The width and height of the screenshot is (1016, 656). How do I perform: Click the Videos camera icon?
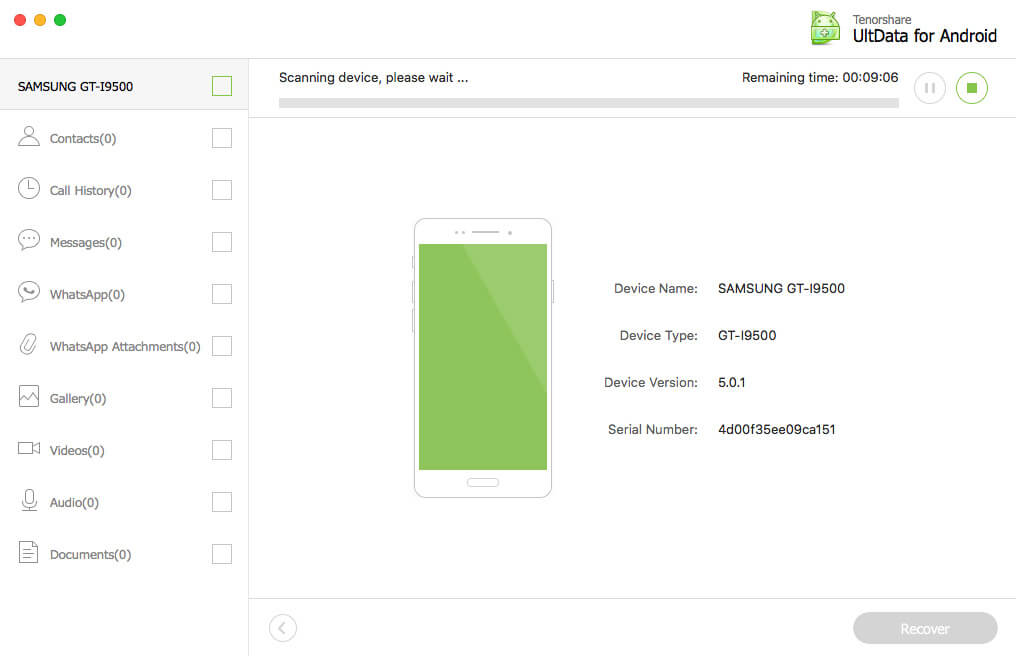coord(29,448)
